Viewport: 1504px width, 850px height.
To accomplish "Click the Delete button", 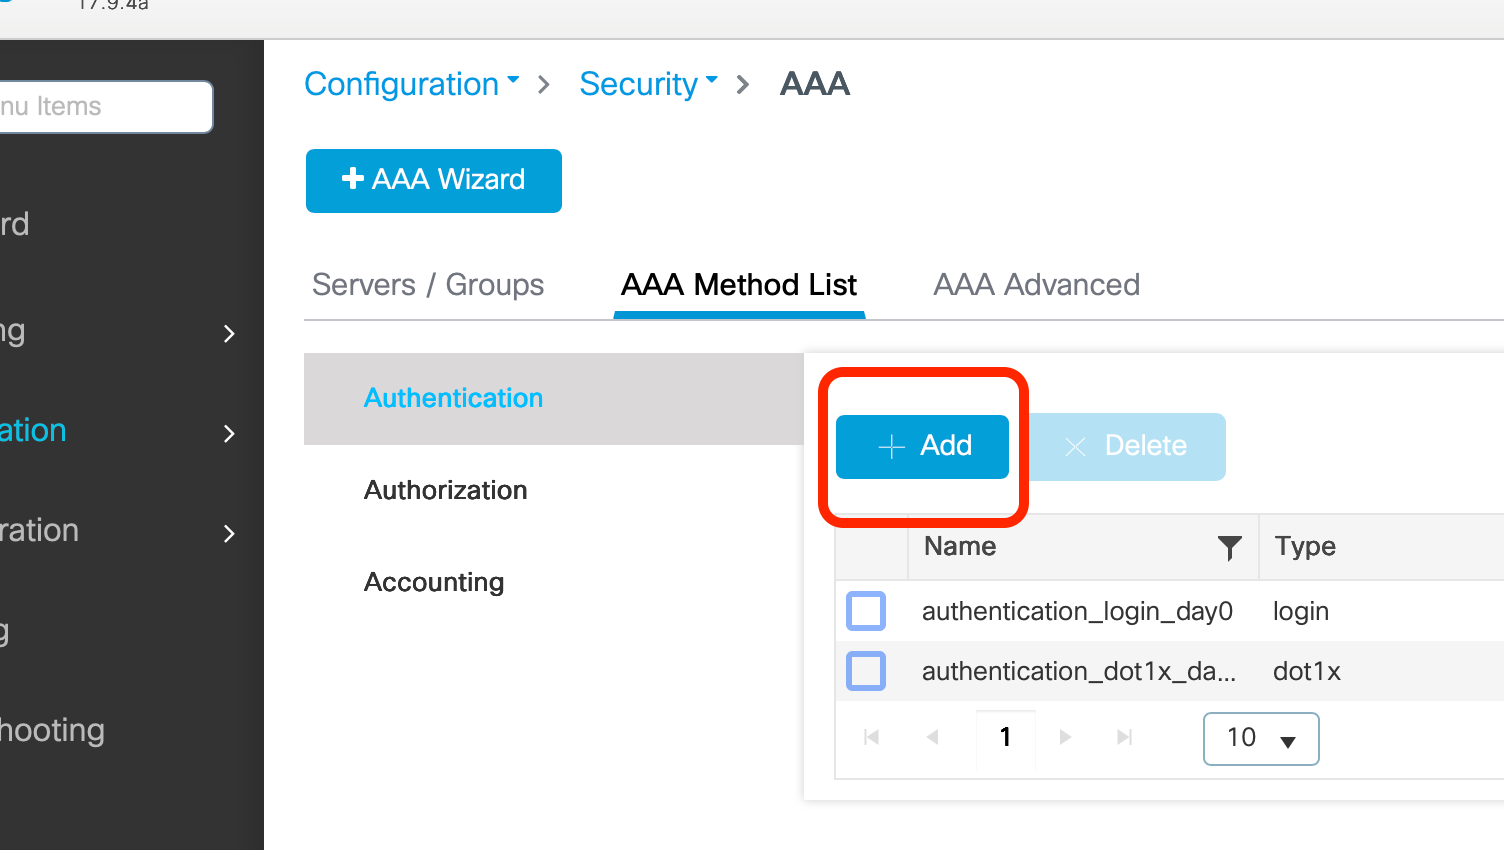I will [1126, 446].
